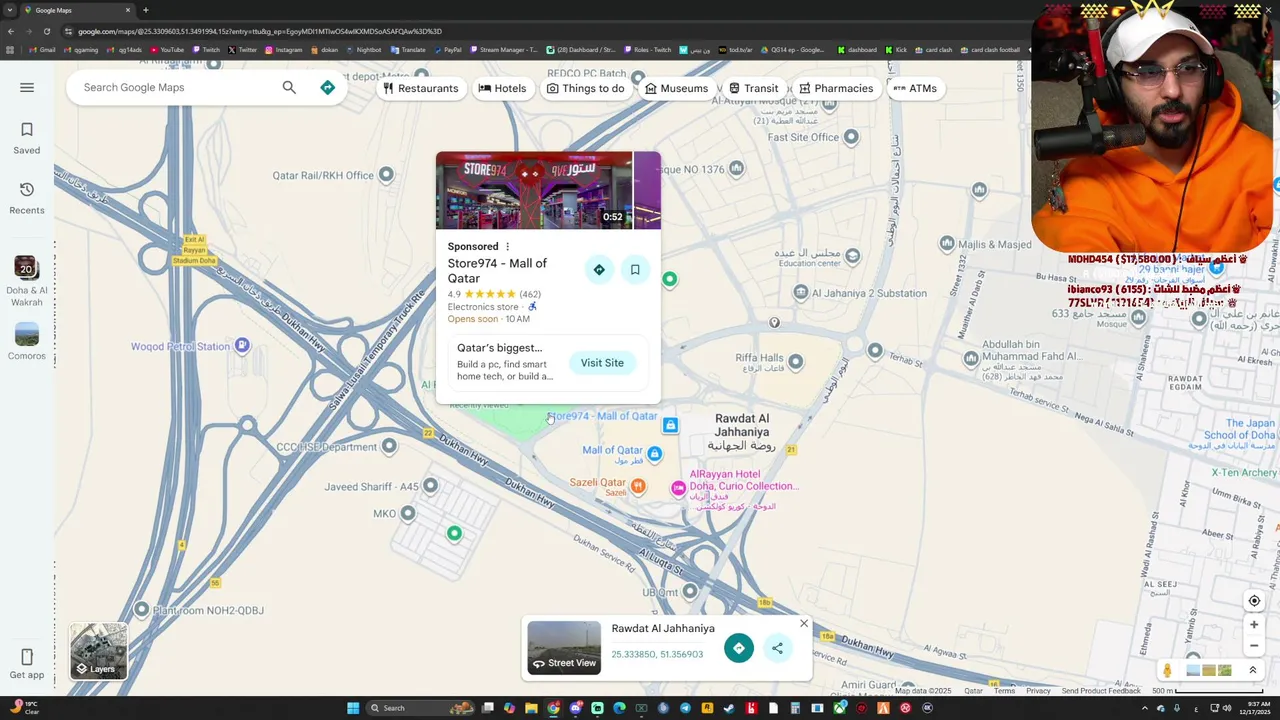Reload the page in Chrome

coord(46,31)
